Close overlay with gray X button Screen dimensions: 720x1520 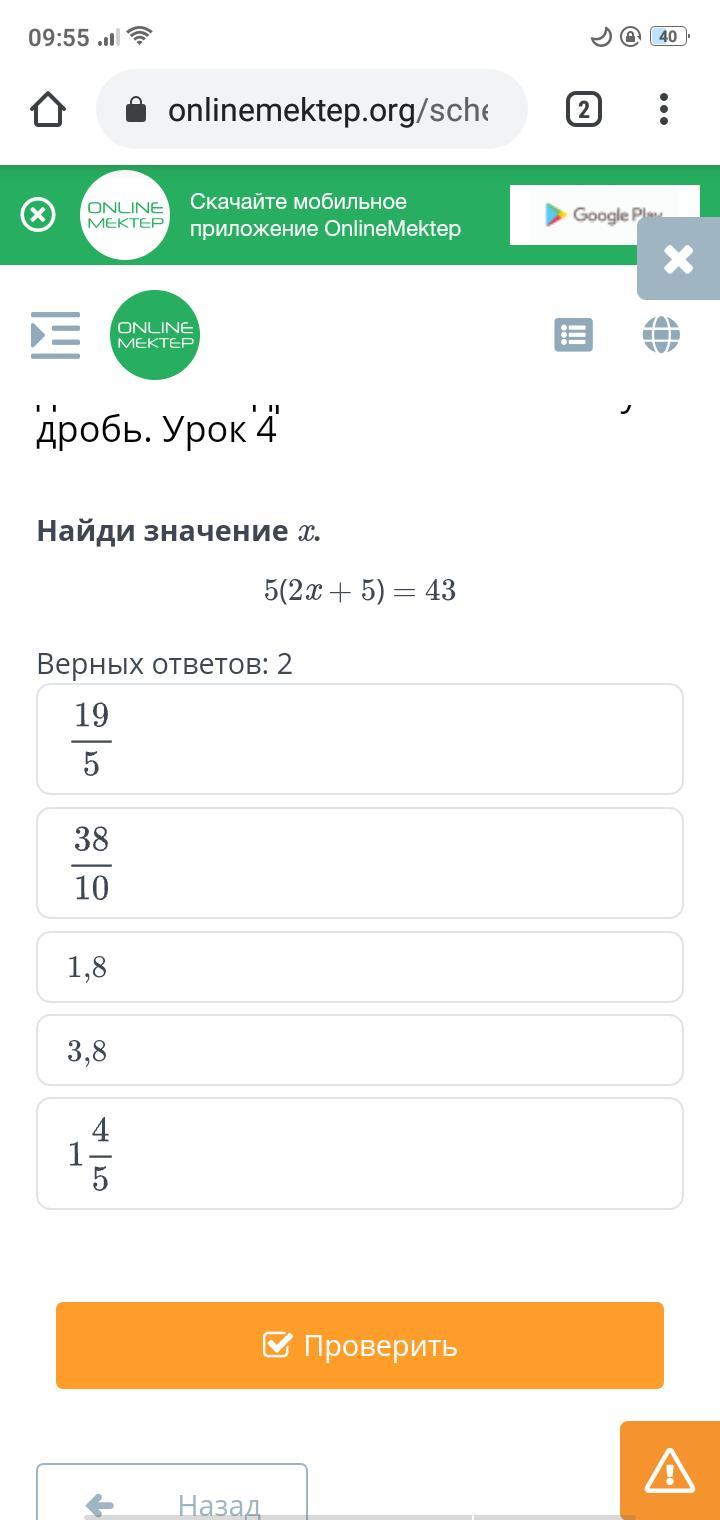tap(679, 260)
